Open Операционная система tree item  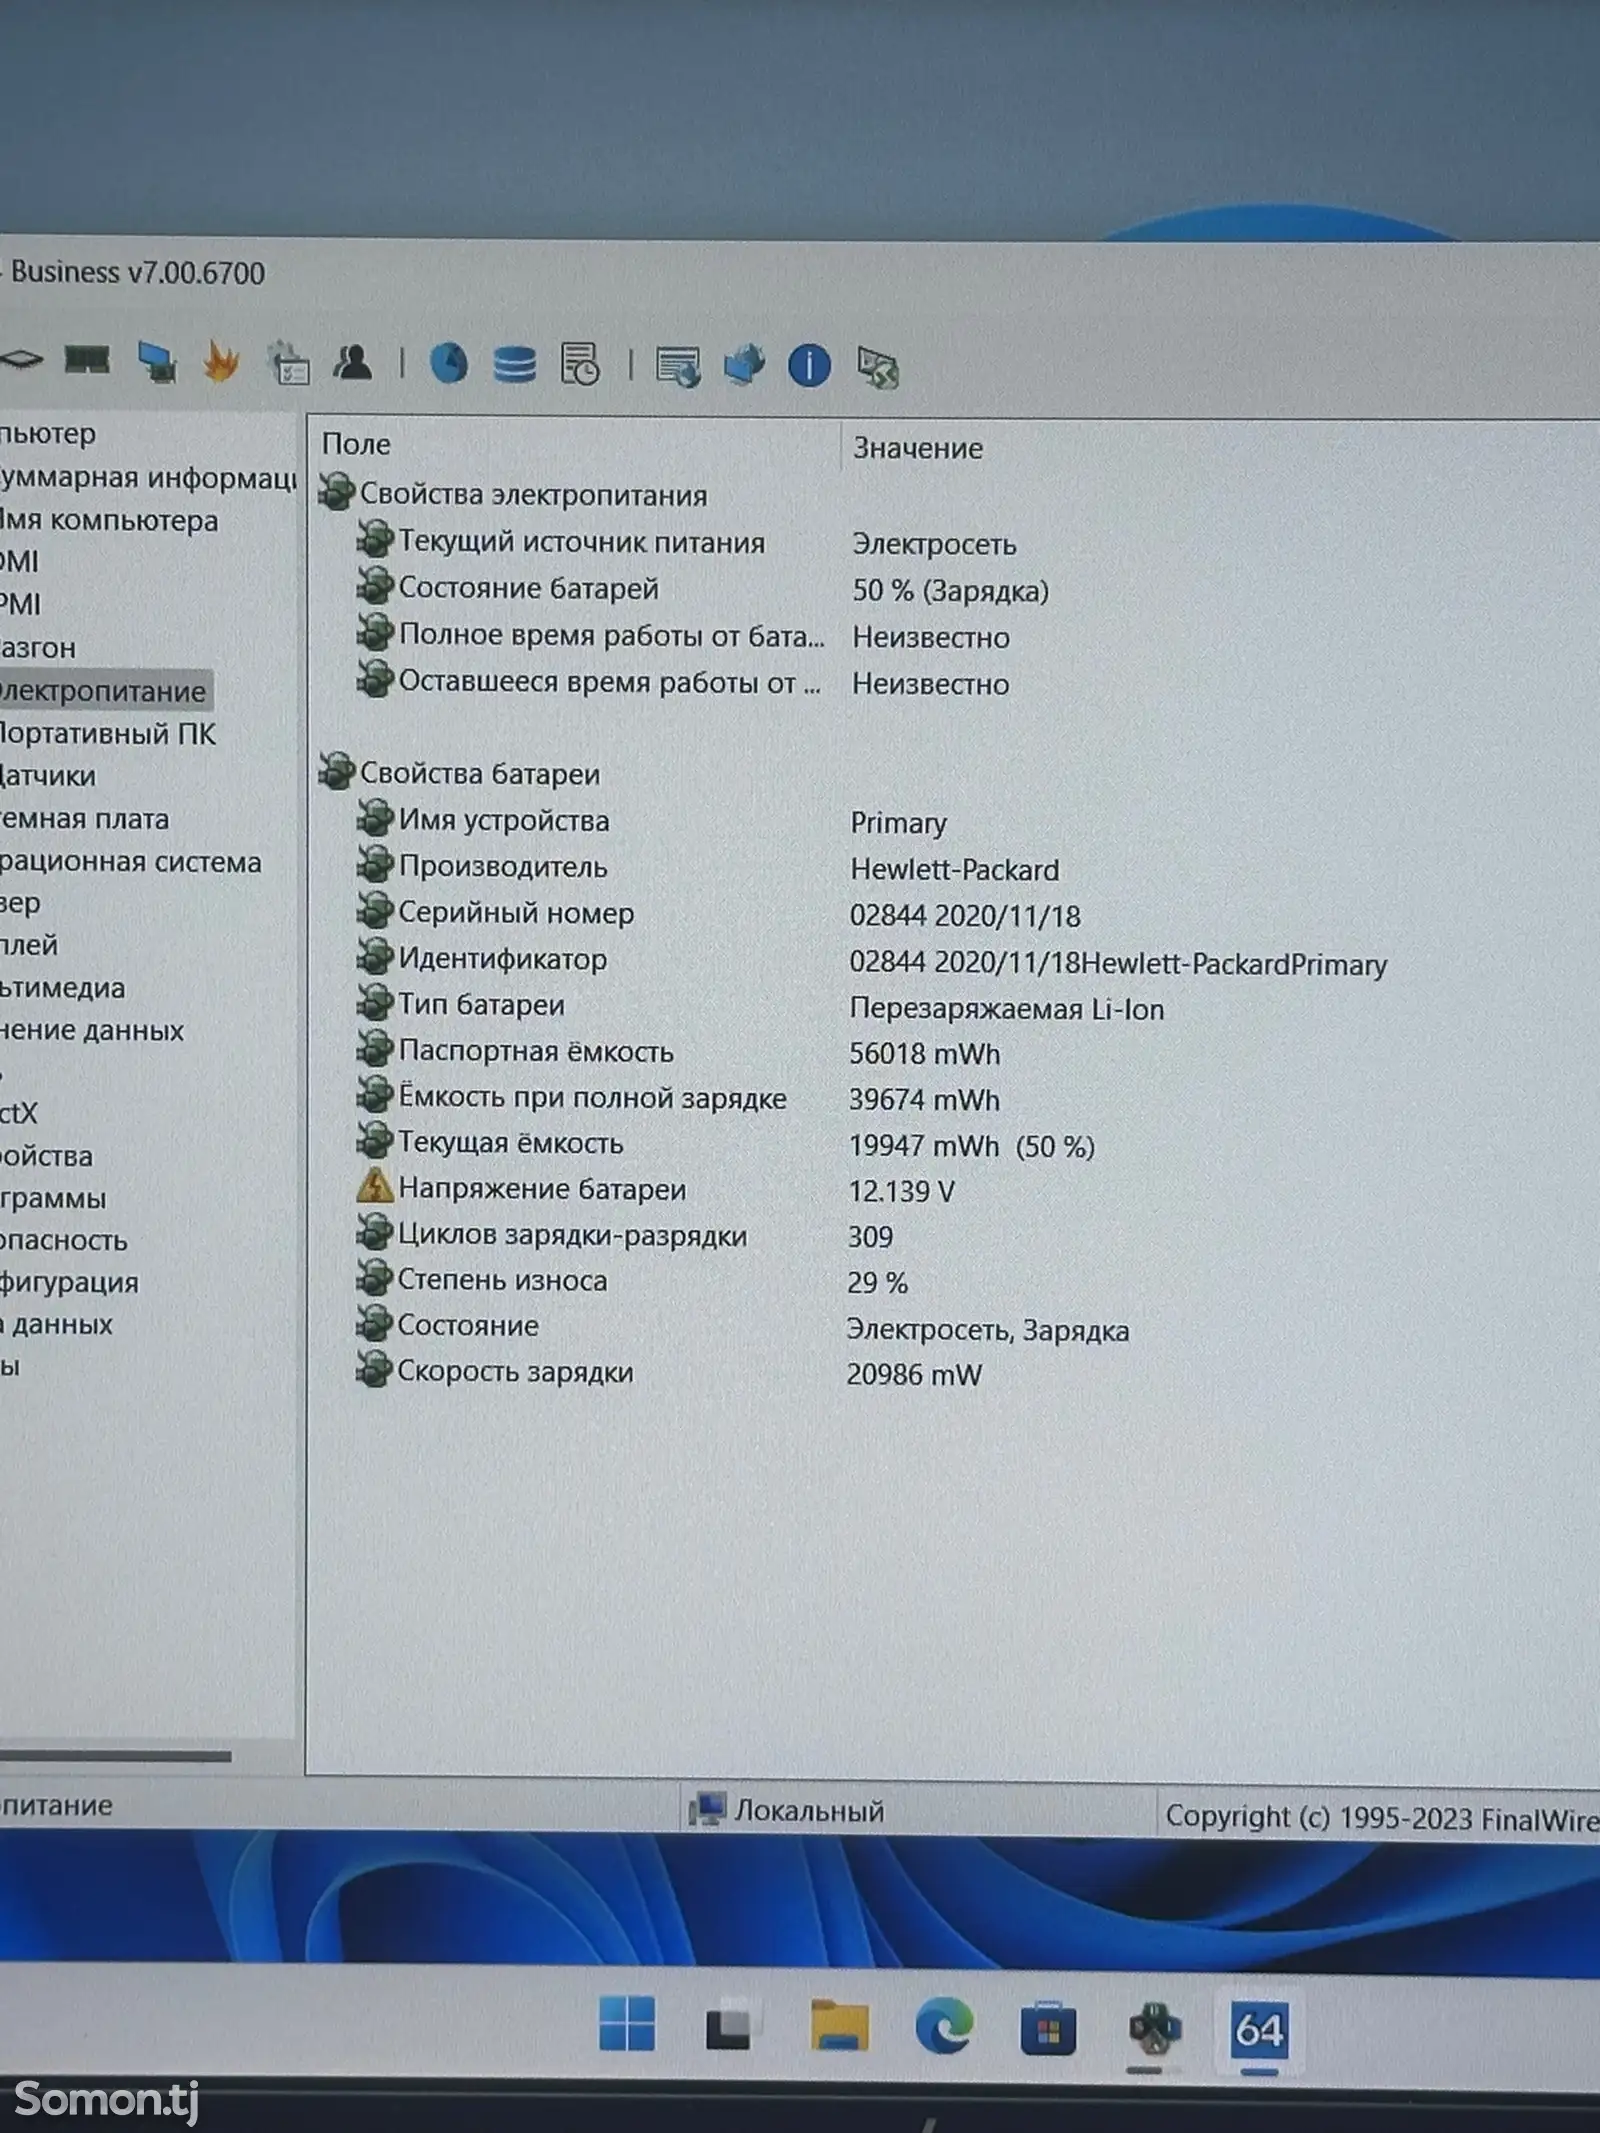pyautogui.click(x=130, y=862)
